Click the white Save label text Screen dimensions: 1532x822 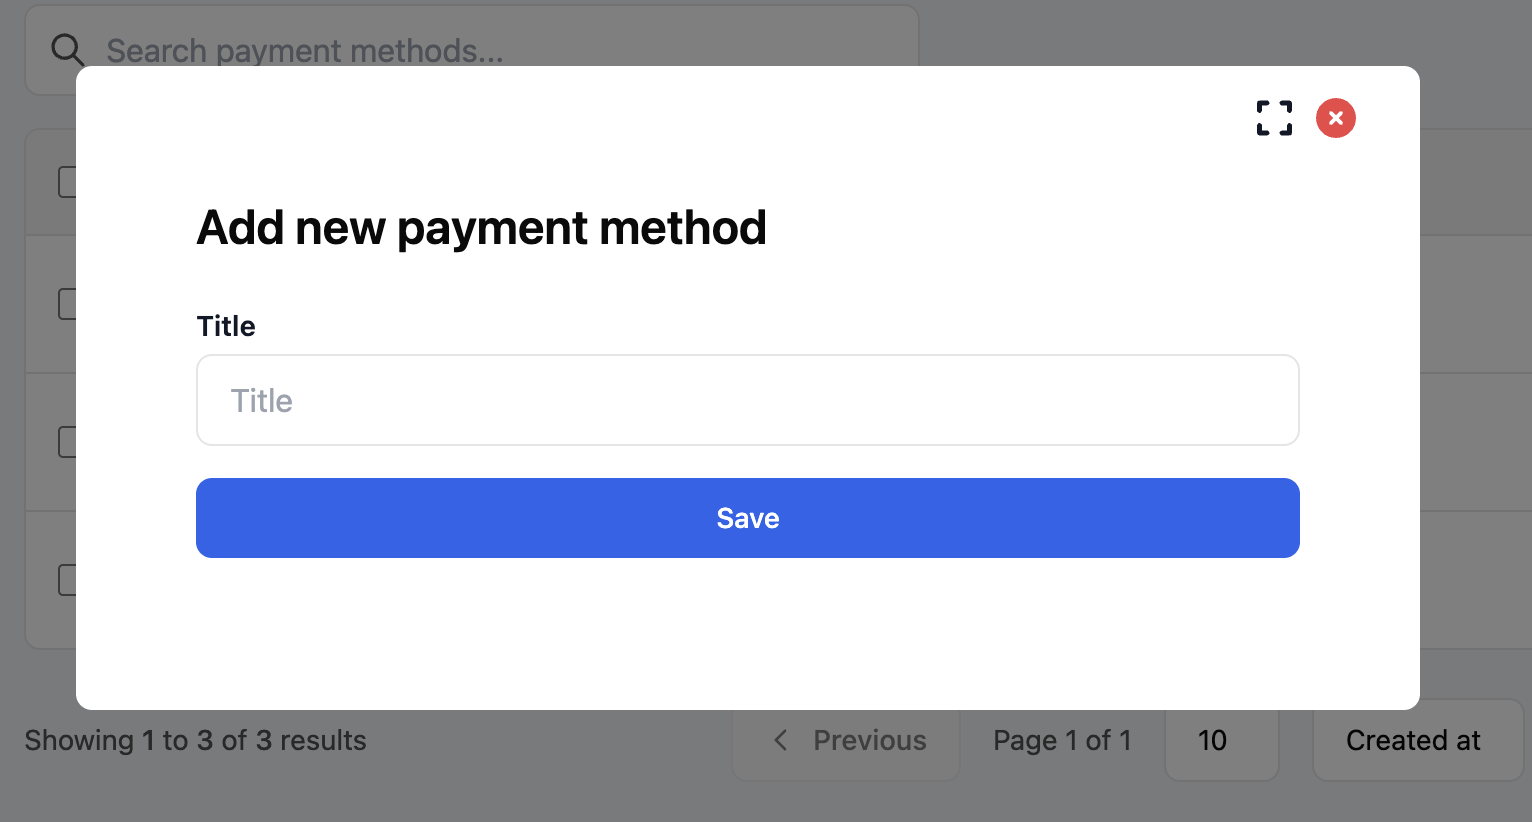(x=747, y=518)
